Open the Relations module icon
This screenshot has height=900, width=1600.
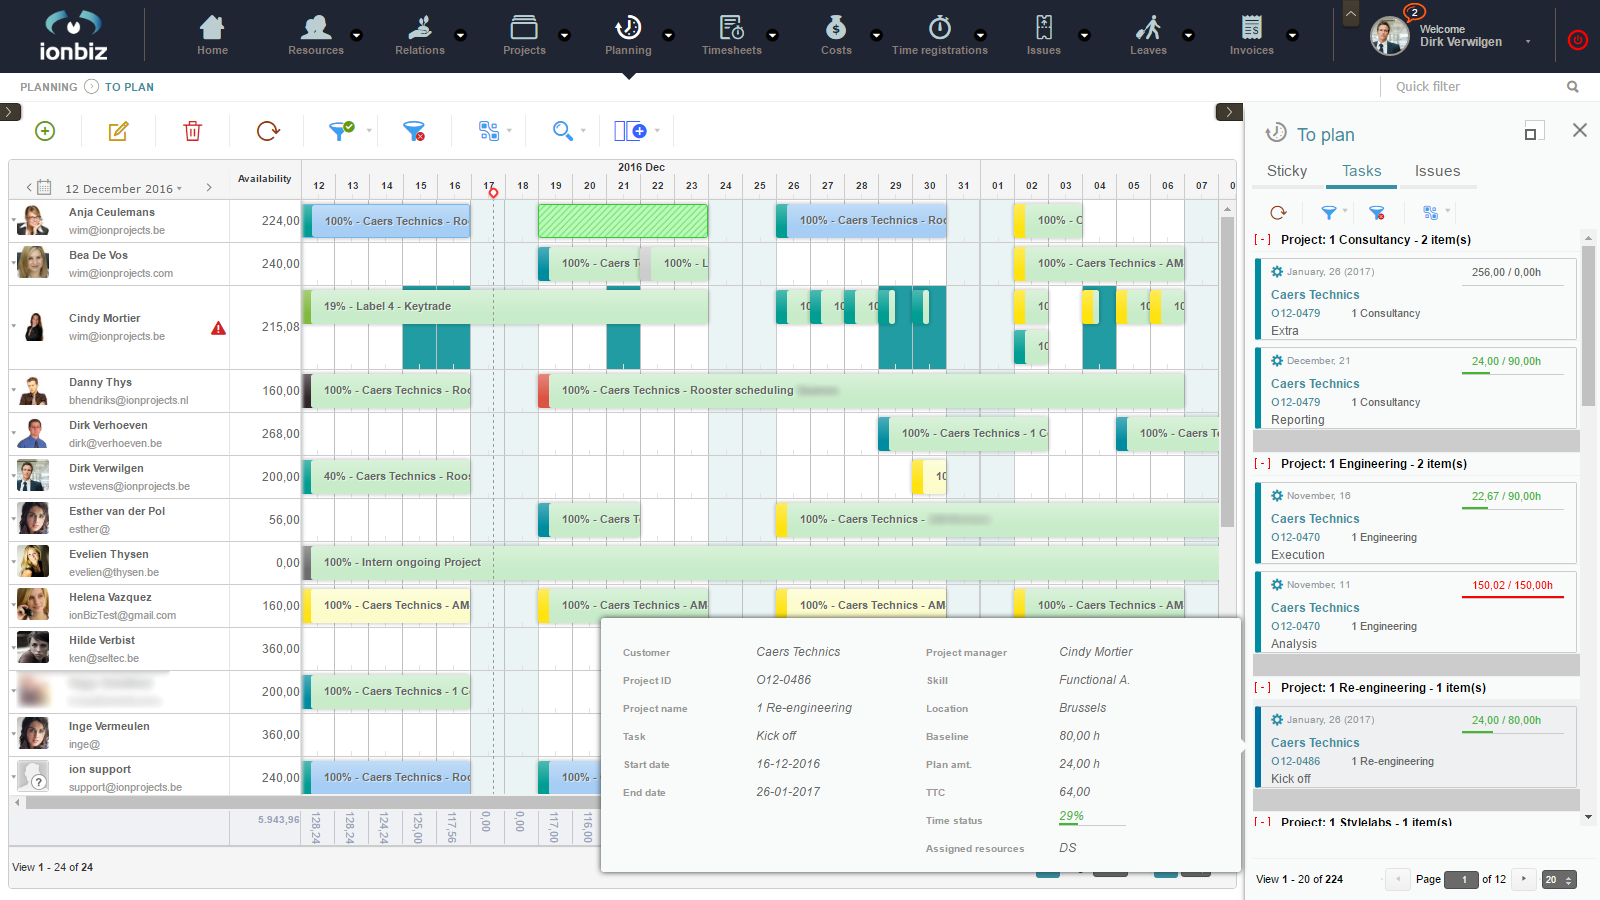[x=420, y=27]
